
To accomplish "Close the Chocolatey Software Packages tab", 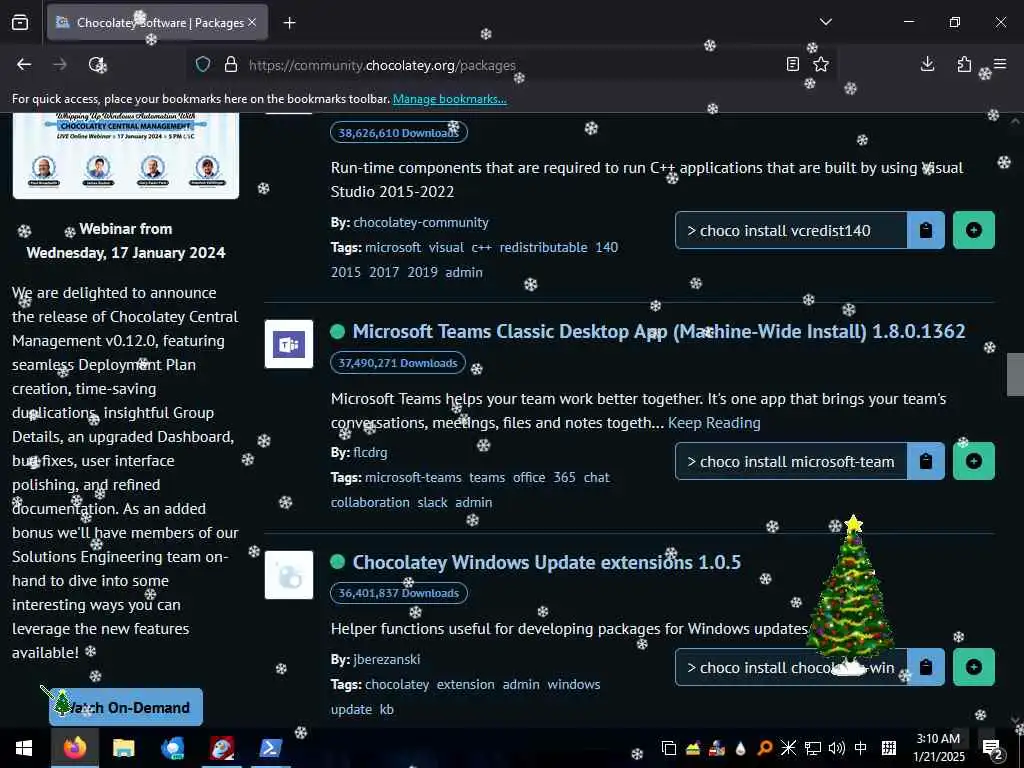I will pos(252,22).
